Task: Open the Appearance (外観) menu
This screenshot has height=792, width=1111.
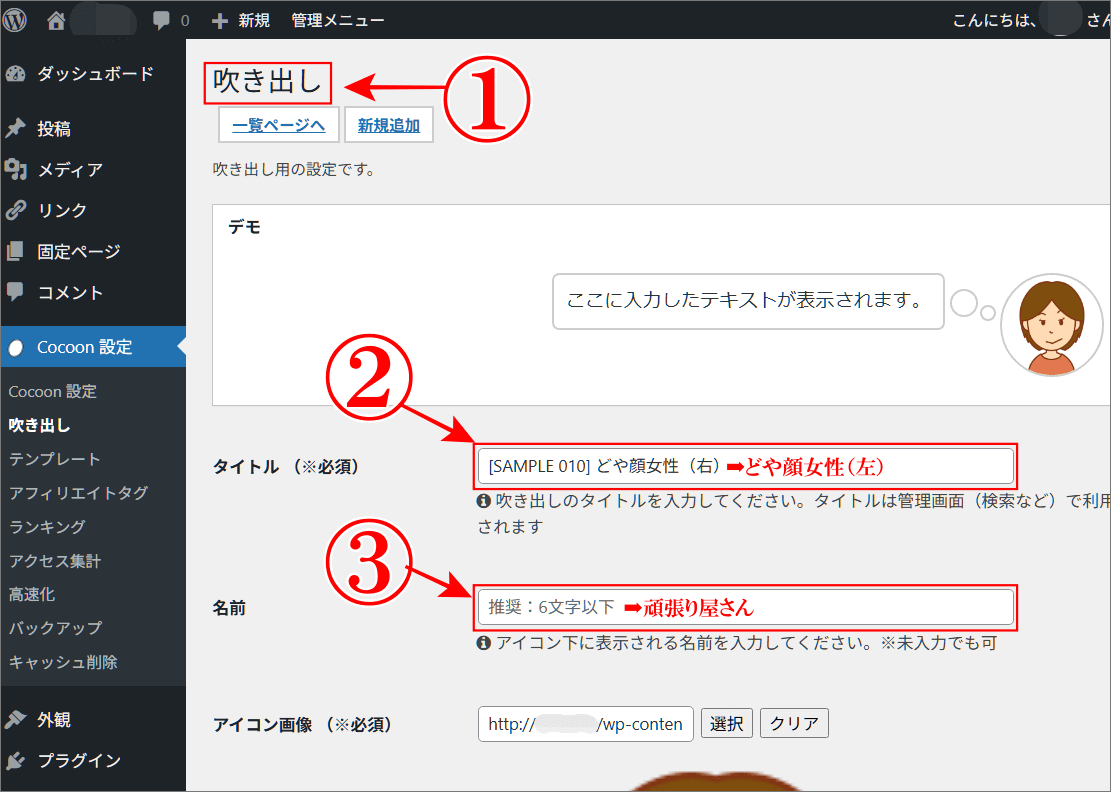Action: point(53,720)
